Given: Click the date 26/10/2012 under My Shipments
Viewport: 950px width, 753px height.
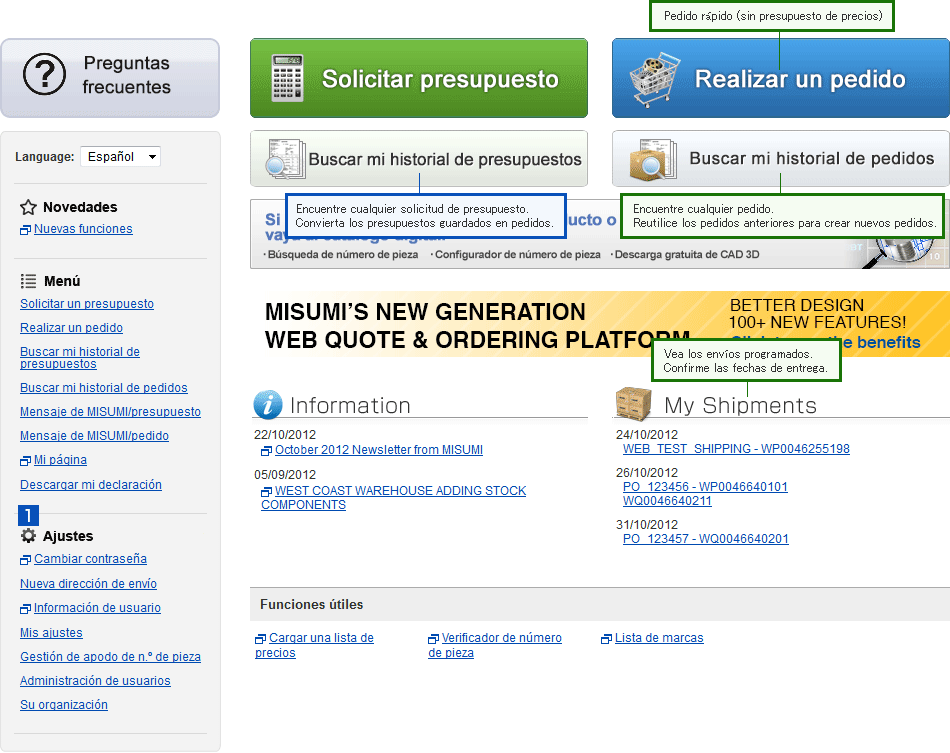Looking at the screenshot, I should point(646,473).
